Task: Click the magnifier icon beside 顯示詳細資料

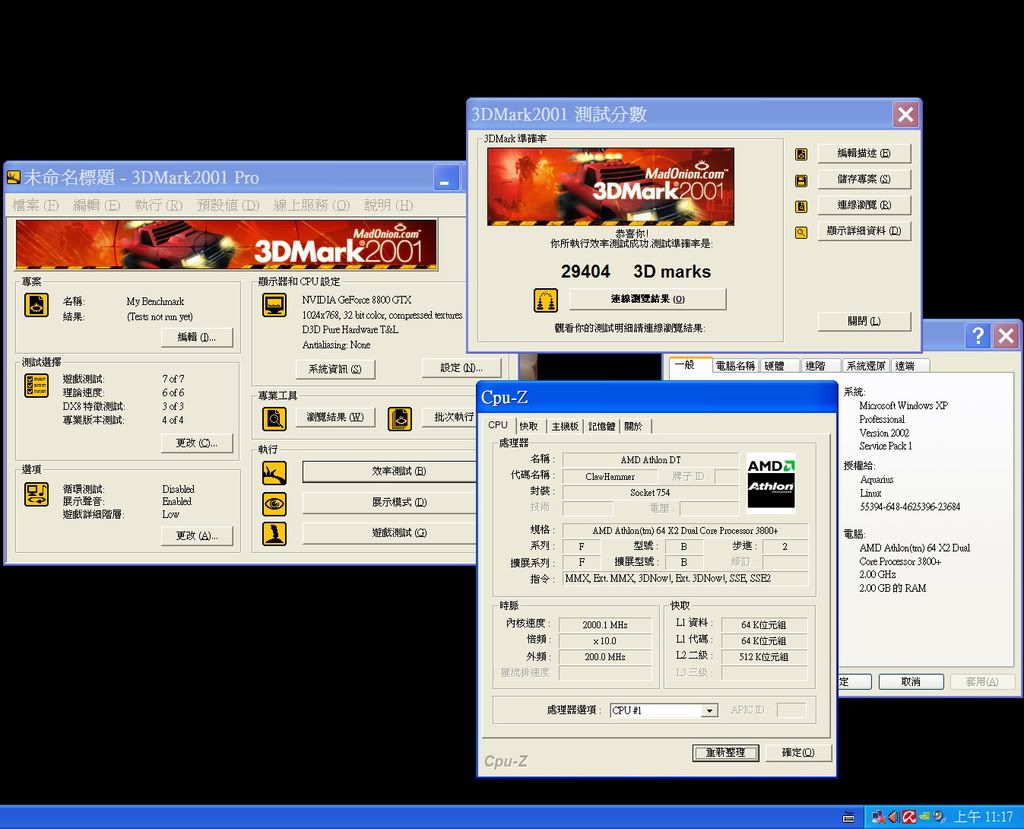Action: coord(801,233)
